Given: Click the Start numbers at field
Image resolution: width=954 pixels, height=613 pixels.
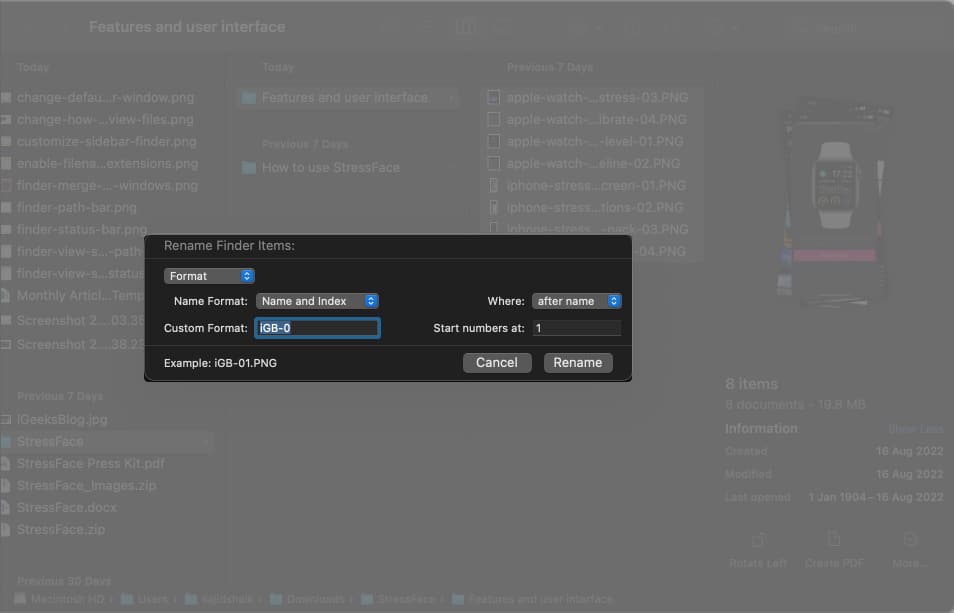Looking at the screenshot, I should coord(577,328).
